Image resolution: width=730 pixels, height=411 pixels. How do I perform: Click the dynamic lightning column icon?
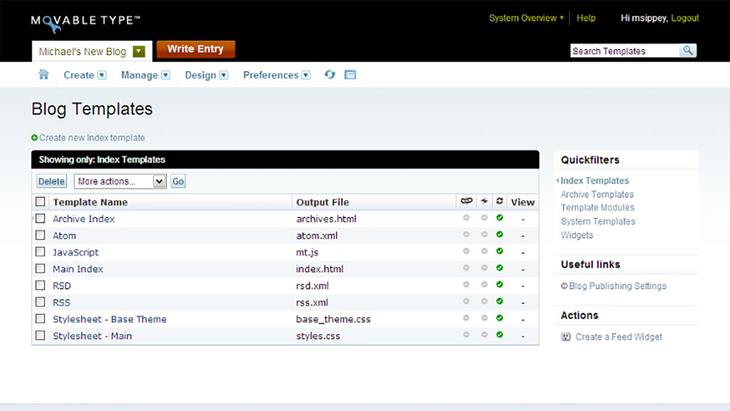pos(484,201)
